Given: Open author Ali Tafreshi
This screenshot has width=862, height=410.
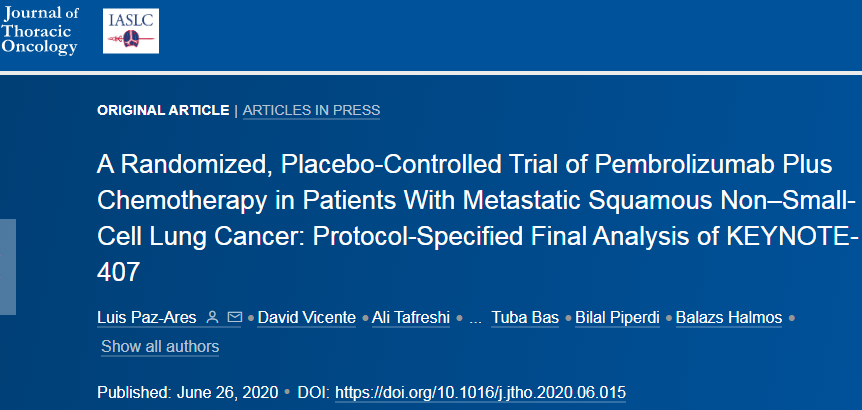Looking at the screenshot, I should (412, 318).
